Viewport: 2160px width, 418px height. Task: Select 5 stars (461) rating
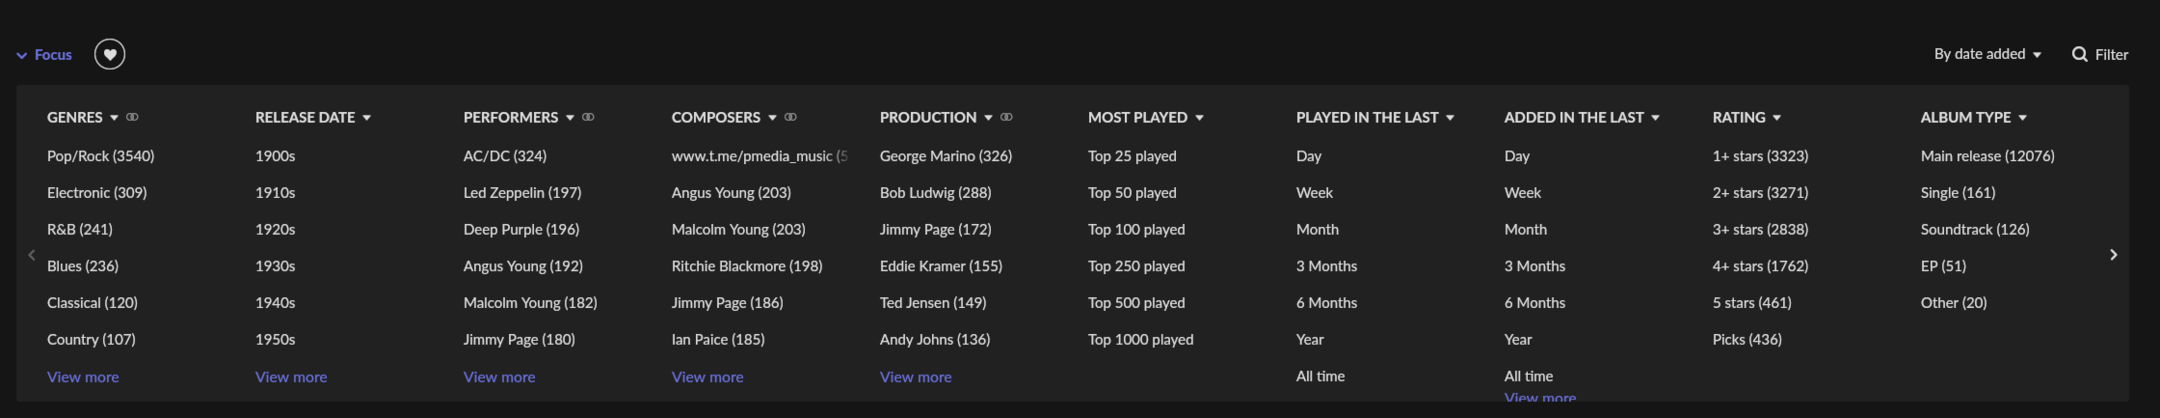point(1751,302)
